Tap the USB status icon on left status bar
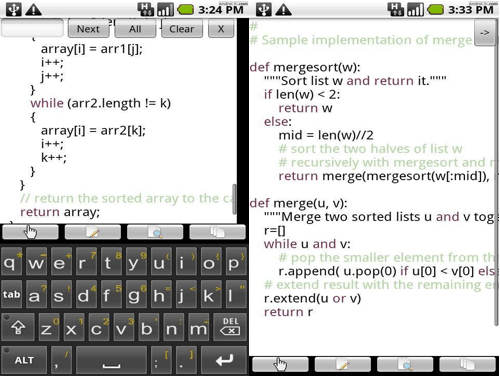 14,9
